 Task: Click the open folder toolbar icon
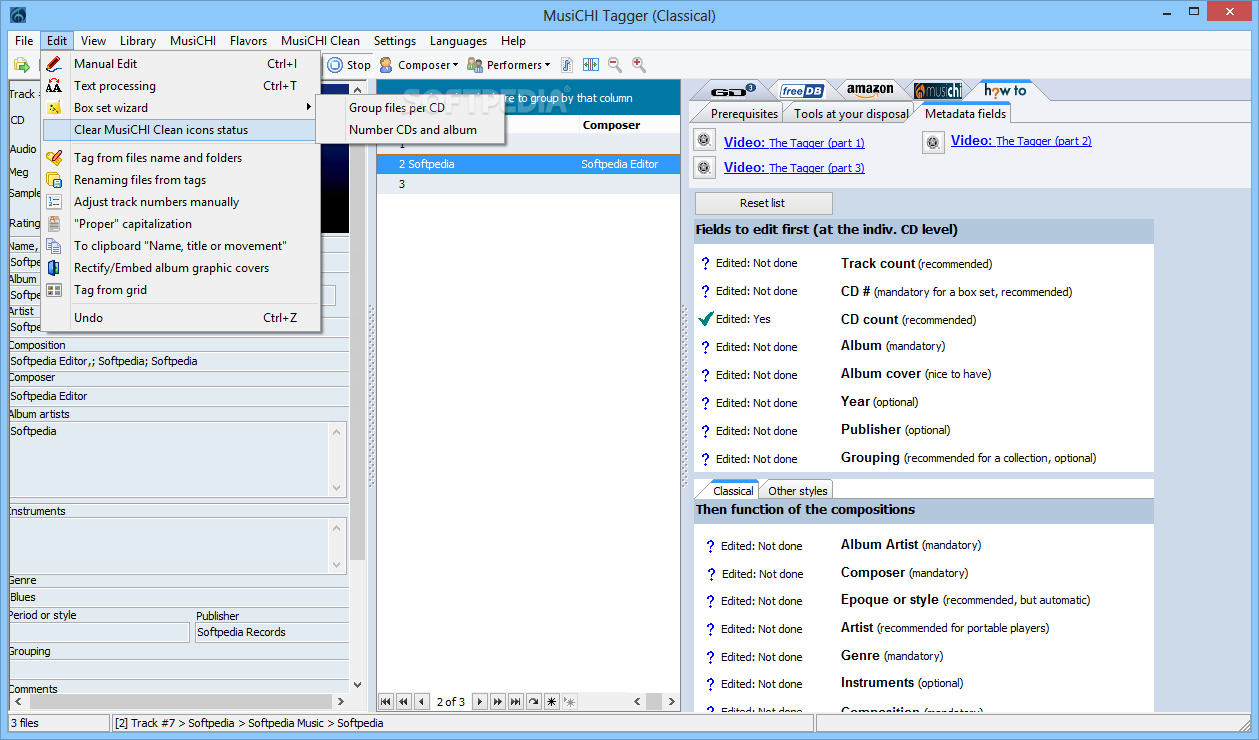(x=21, y=65)
